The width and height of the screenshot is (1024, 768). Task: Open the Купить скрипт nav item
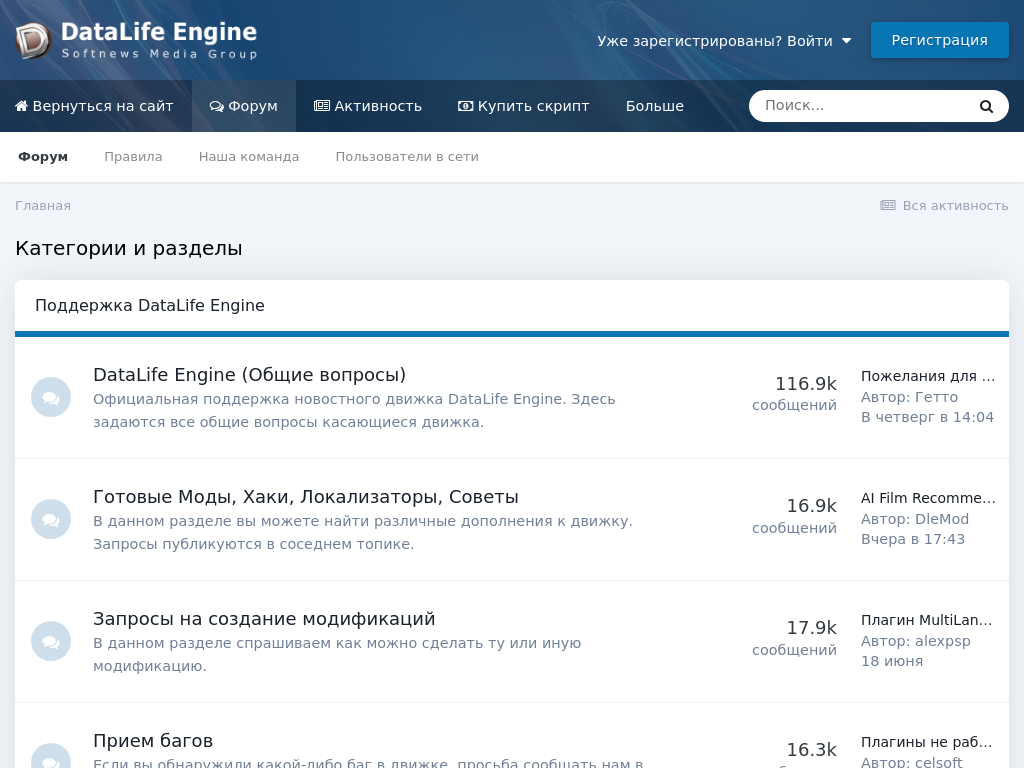(523, 106)
